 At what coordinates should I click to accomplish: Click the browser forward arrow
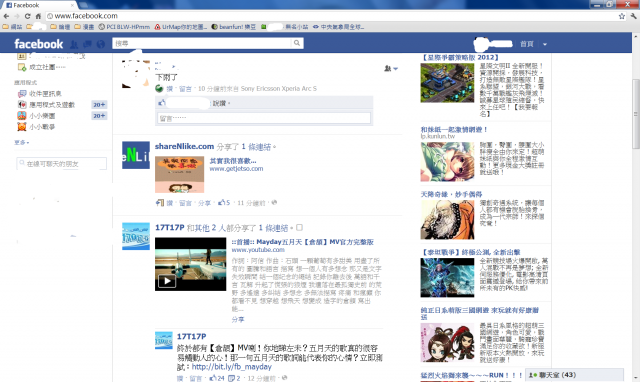[x=17, y=16]
